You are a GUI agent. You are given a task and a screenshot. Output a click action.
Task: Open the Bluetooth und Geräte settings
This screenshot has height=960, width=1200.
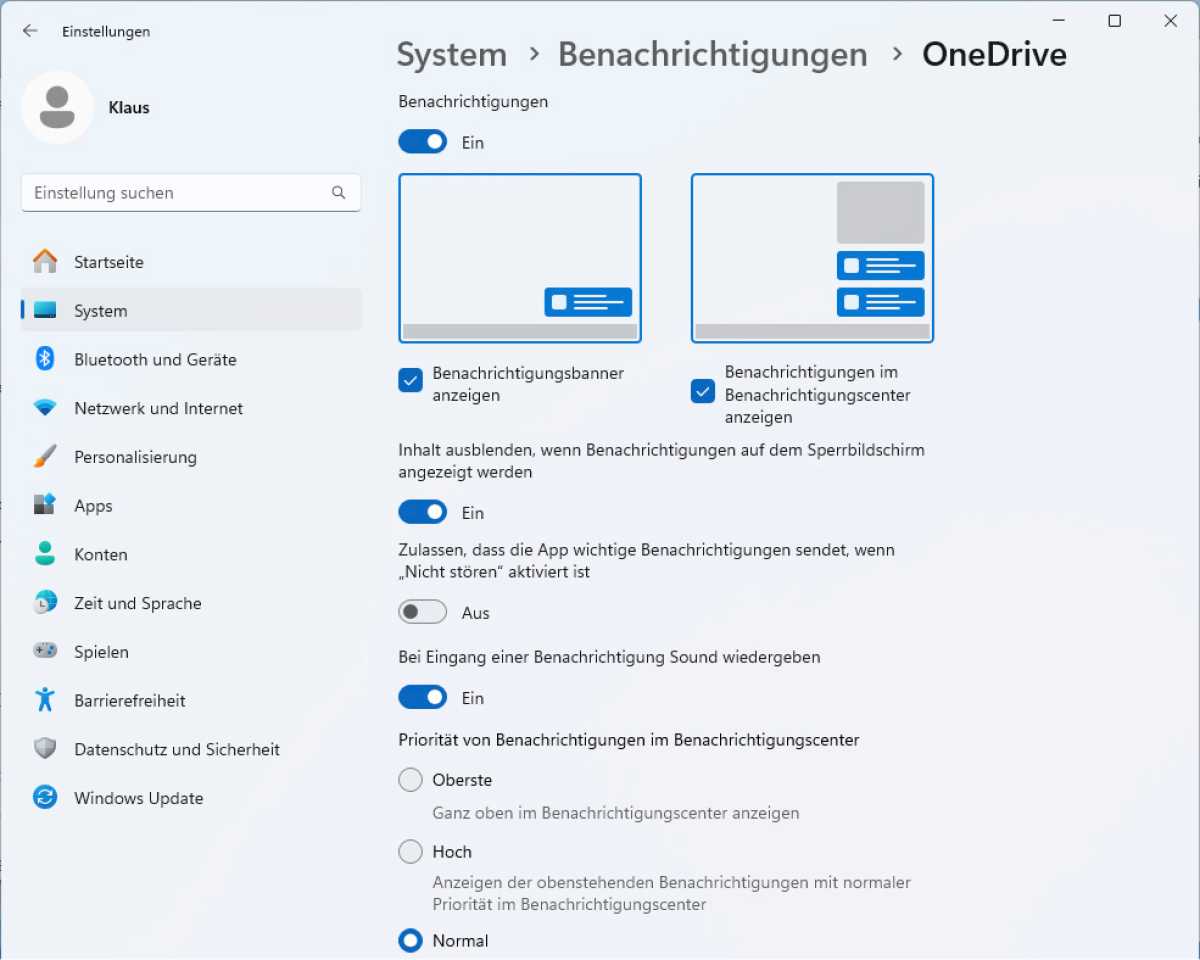(x=155, y=359)
